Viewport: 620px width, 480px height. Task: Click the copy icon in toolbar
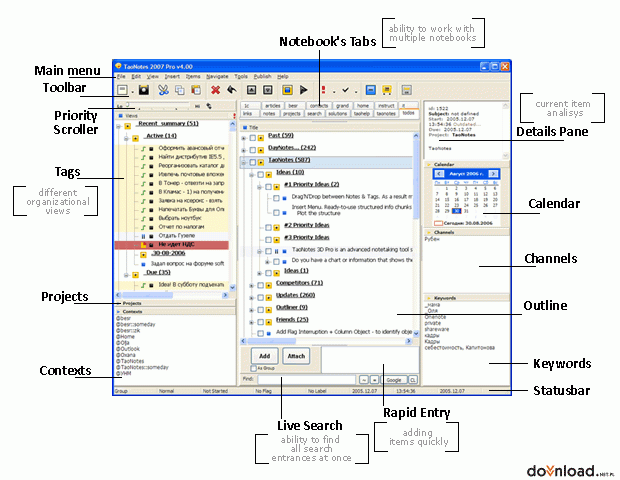(180, 90)
